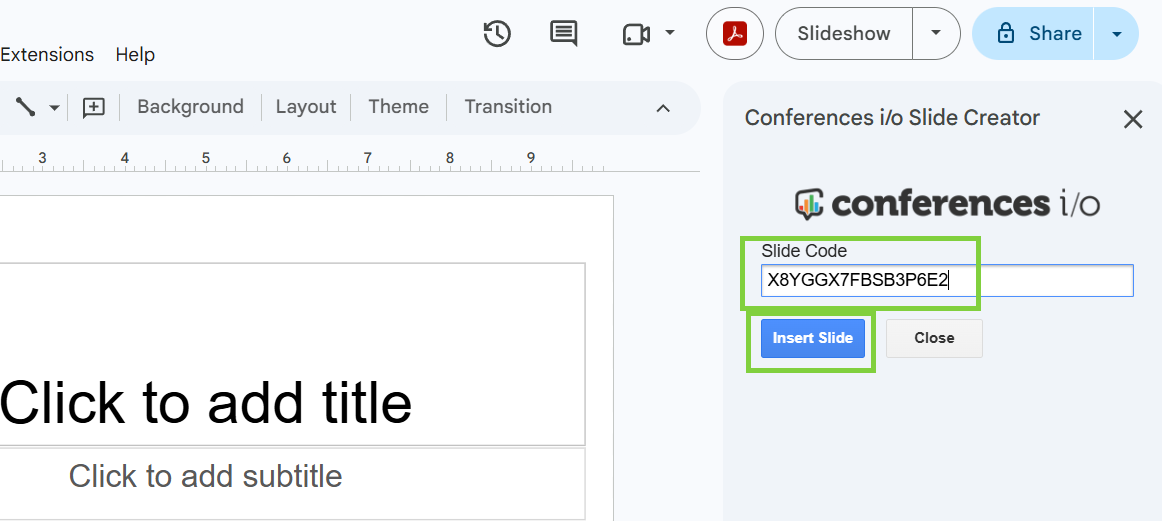Open version history clock icon
The width and height of the screenshot is (1162, 521).
pyautogui.click(x=497, y=34)
